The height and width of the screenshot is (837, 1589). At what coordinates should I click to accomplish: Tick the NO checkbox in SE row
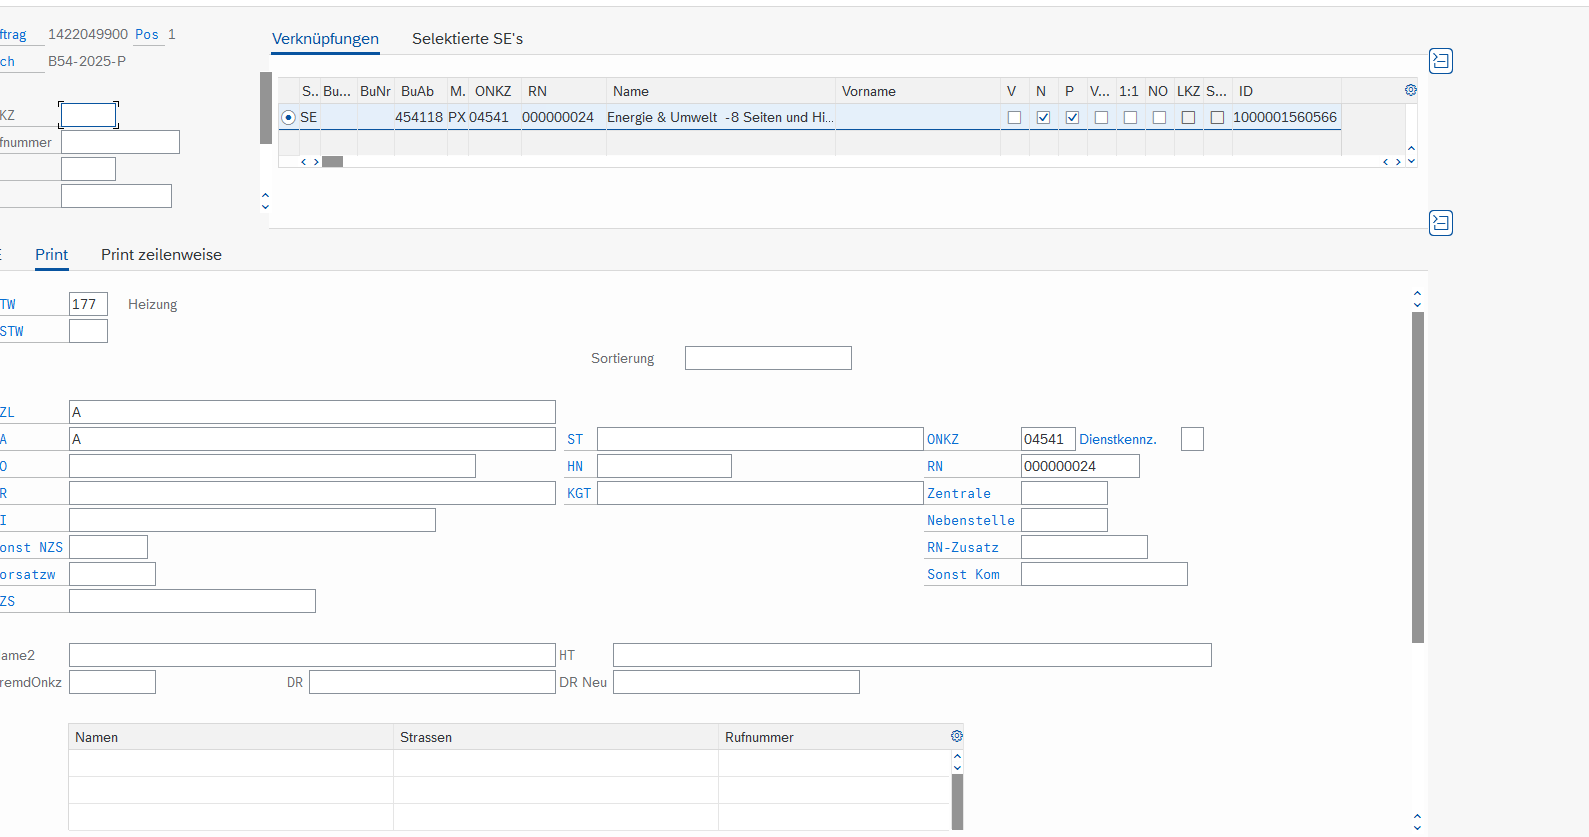click(x=1159, y=117)
